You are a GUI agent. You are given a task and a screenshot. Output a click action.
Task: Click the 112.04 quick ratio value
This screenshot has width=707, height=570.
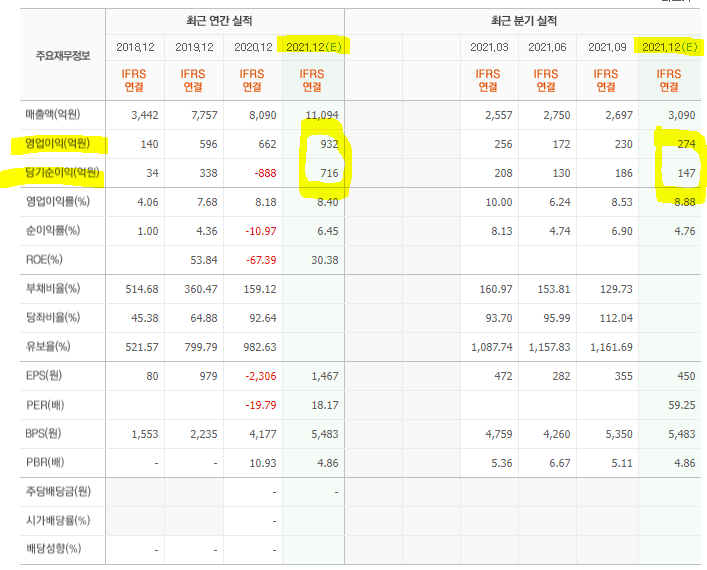pos(616,318)
